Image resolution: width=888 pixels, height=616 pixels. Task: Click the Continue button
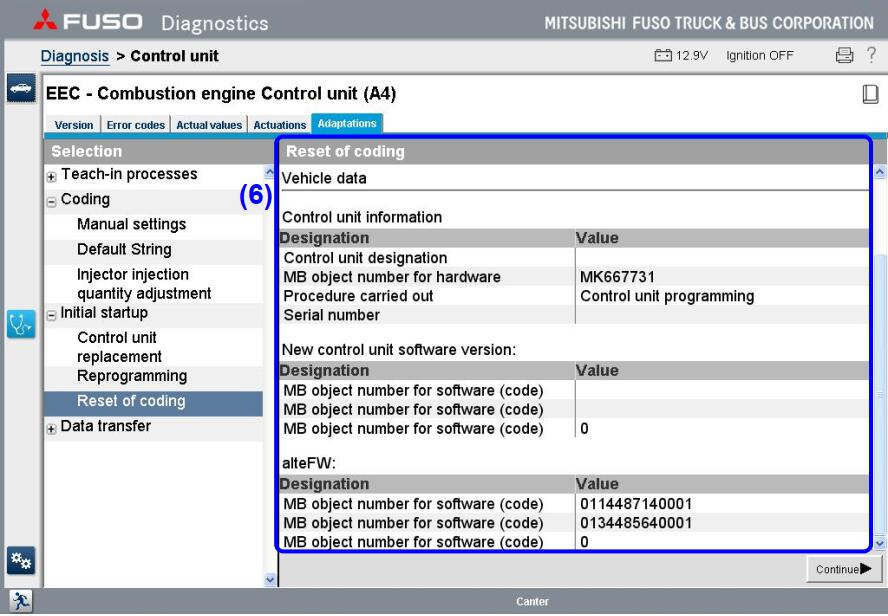[844, 569]
